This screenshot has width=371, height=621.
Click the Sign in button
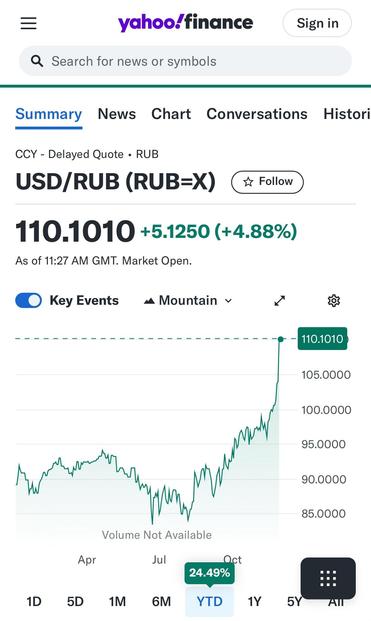317,23
